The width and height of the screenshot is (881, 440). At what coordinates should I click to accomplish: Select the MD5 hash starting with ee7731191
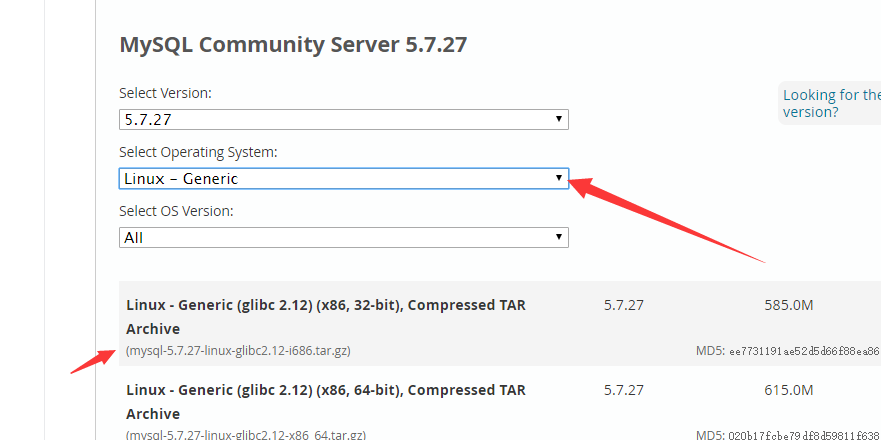[805, 352]
